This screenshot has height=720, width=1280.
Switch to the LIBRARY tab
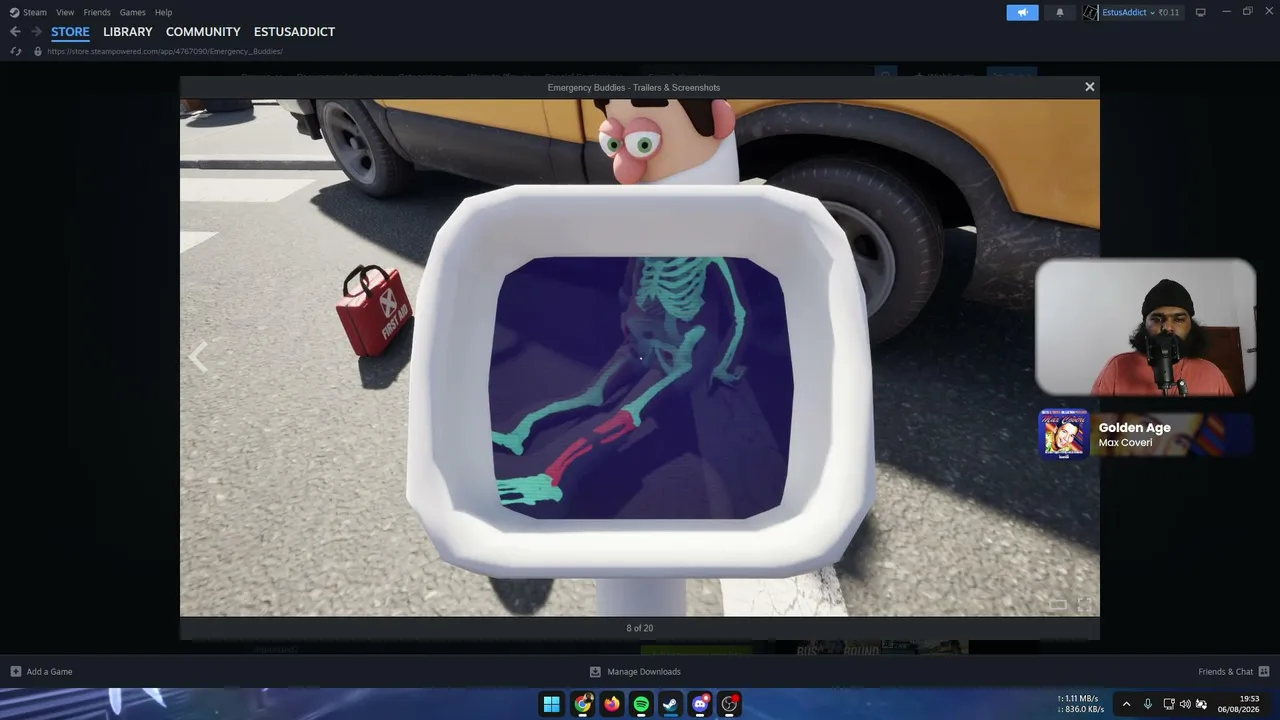(x=128, y=32)
